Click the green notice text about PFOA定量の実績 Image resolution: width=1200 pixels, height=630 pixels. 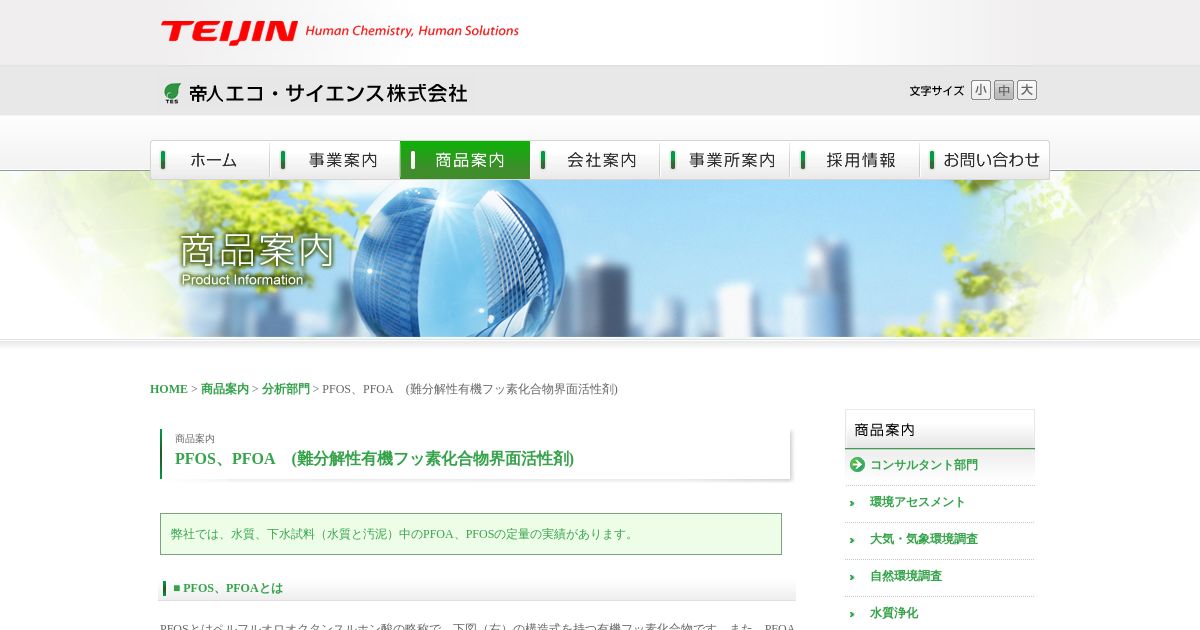pos(404,534)
